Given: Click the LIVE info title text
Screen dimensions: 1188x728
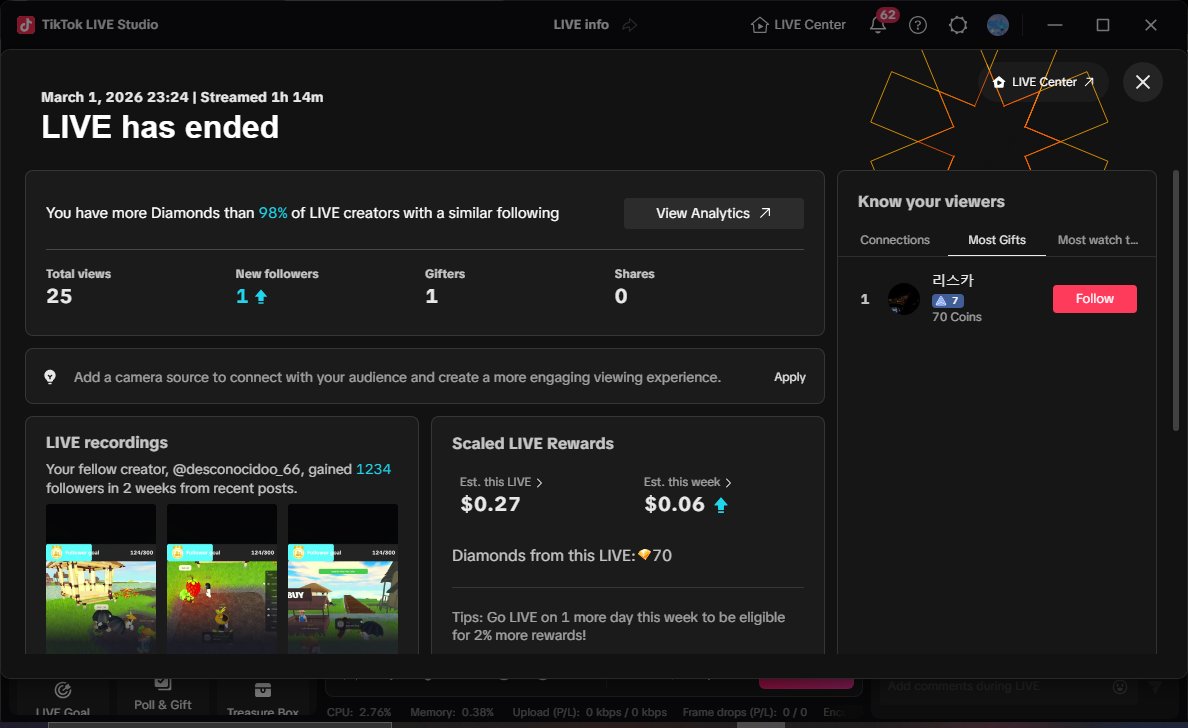Looking at the screenshot, I should pos(581,25).
